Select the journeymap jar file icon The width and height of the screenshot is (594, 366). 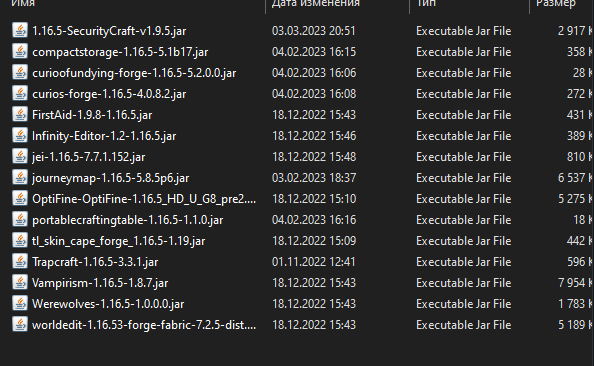(x=20, y=177)
